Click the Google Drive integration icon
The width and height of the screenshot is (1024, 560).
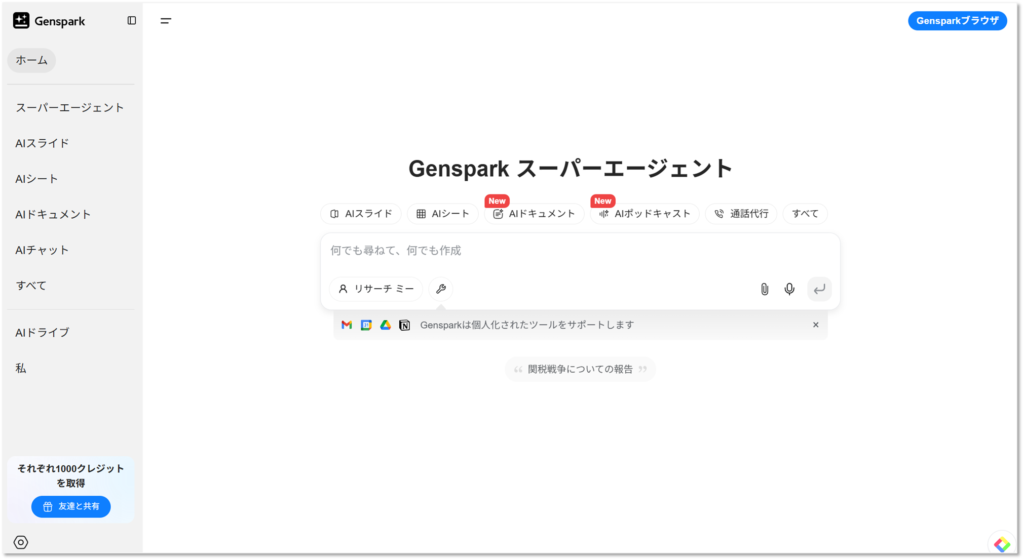point(385,325)
